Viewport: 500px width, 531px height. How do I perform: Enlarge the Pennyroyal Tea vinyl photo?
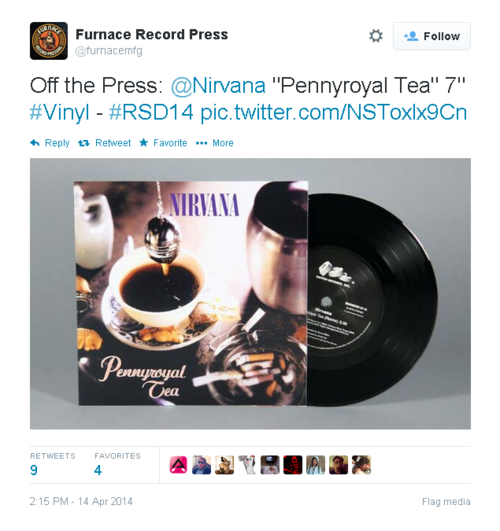(x=250, y=294)
